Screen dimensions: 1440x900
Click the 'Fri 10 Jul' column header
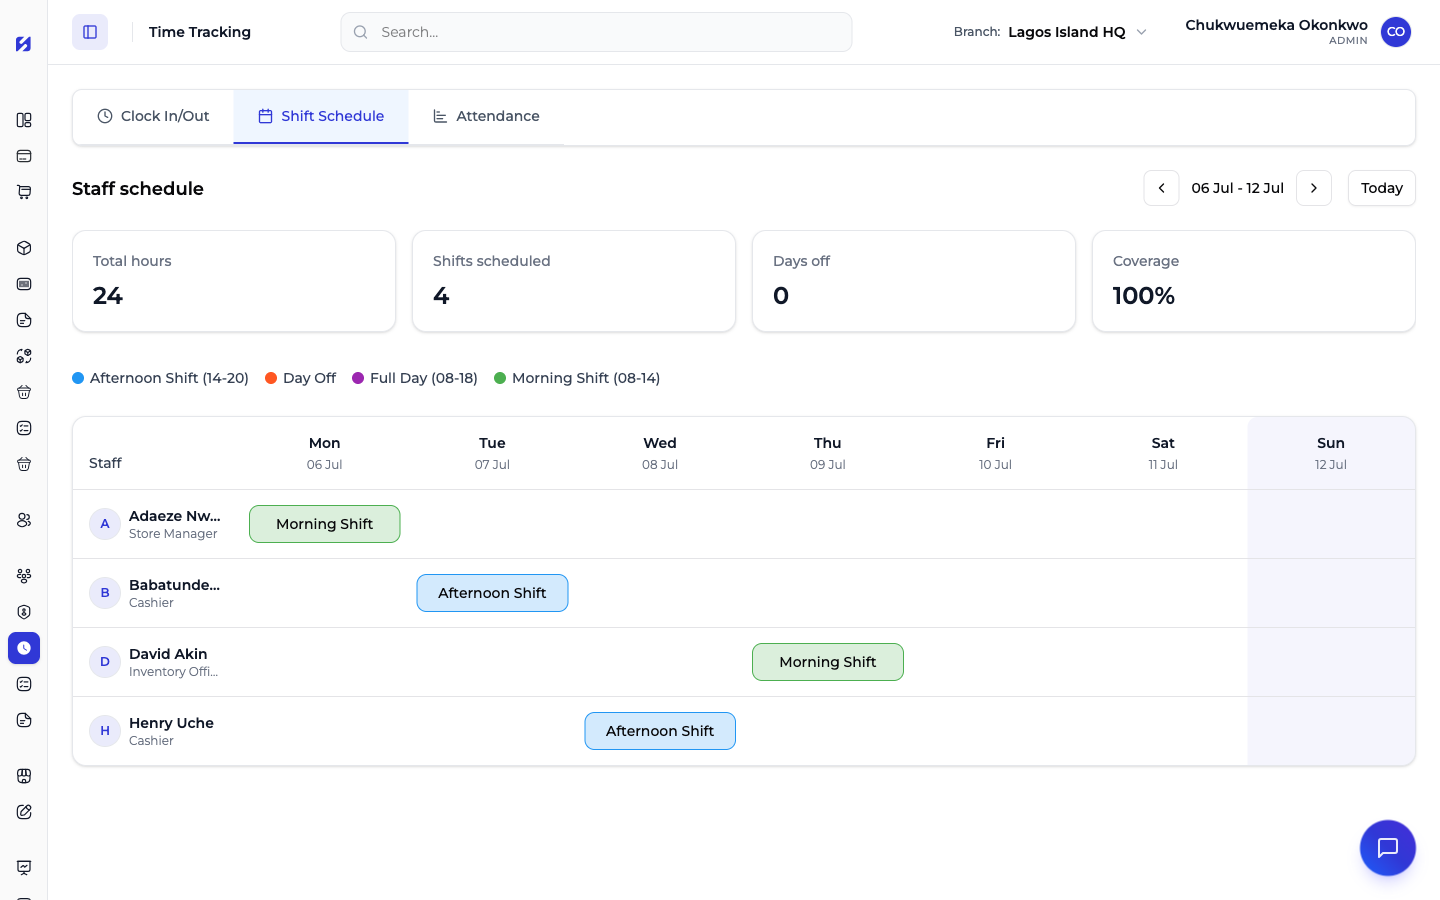point(996,453)
